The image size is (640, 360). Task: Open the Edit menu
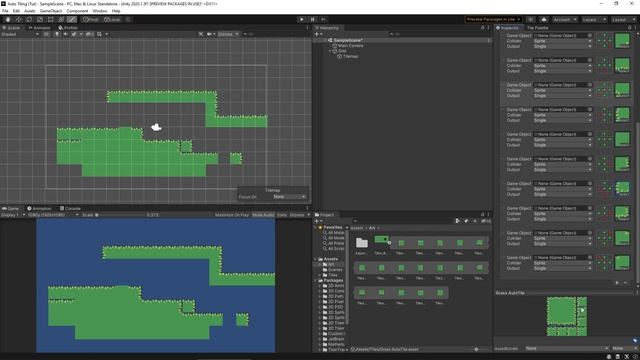click(16, 11)
